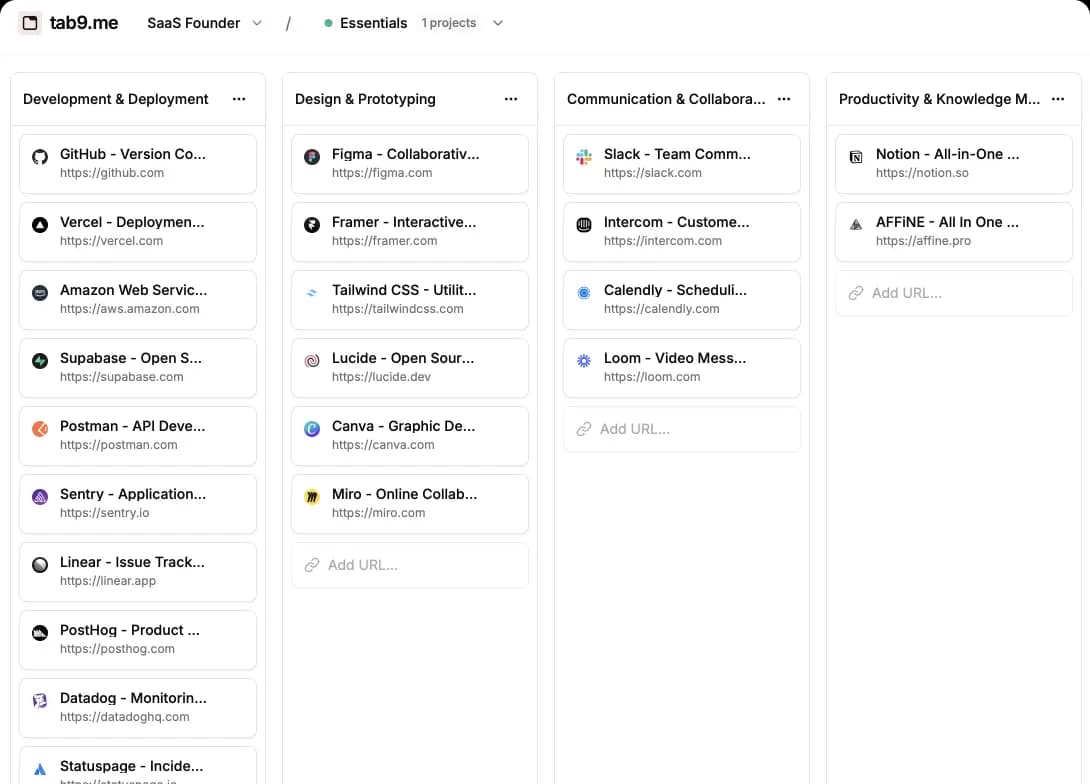Click the Supabase bolt favicon
This screenshot has width=1090, height=784.
pos(40,361)
